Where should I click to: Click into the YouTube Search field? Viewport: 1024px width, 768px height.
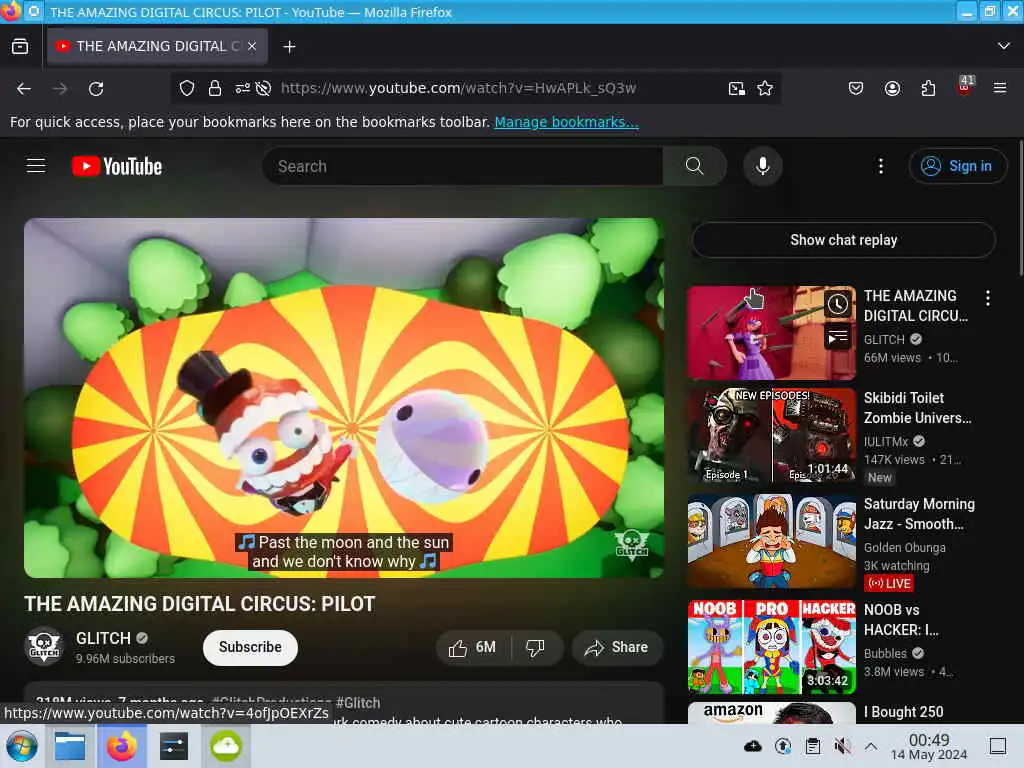coord(463,166)
